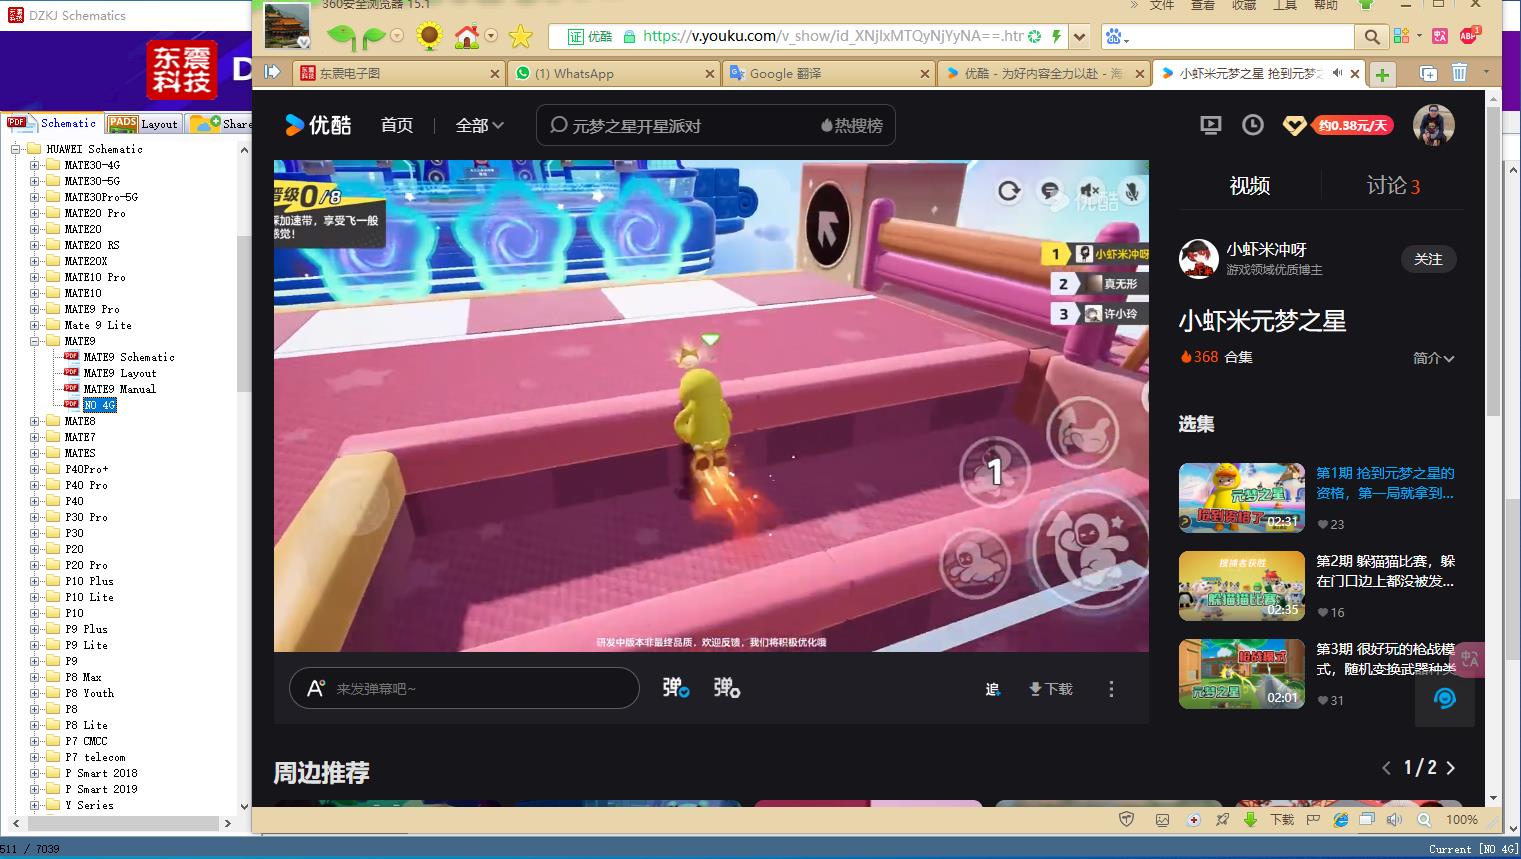Screen dimensions: 1521x859
Task: Open the 讨论 discussion tab
Action: pos(1393,185)
